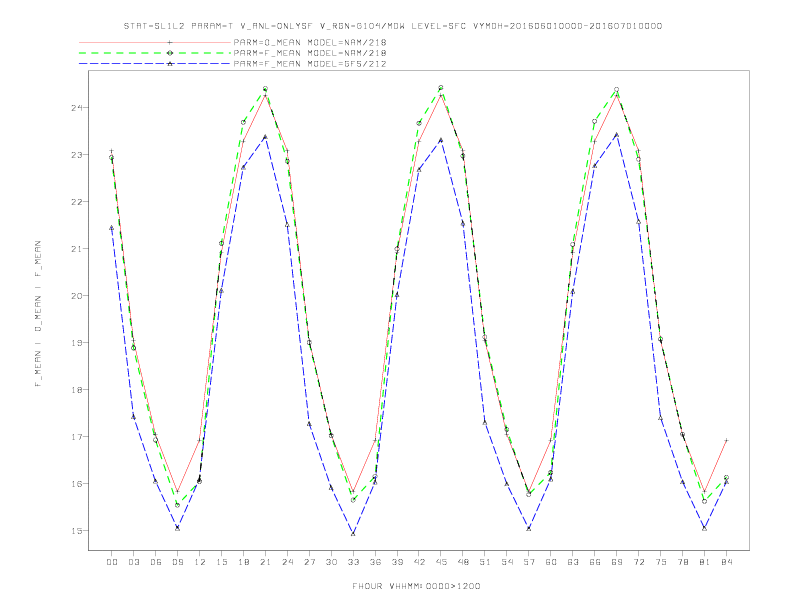Click x-axis forecast hour label 54
This screenshot has width=792, height=612.
pos(507,562)
